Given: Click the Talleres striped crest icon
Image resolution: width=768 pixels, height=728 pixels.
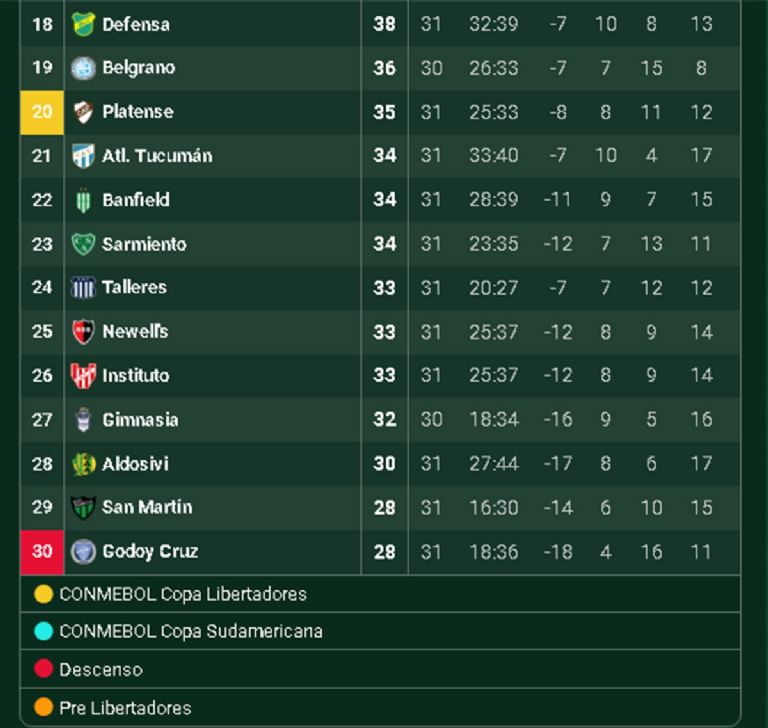Looking at the screenshot, I should click(84, 288).
